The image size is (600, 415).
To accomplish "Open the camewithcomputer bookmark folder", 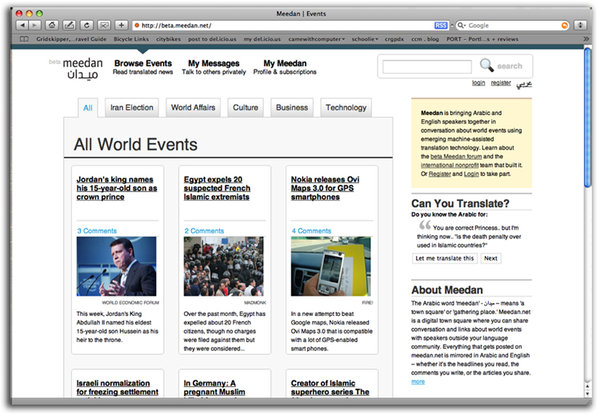I will click(316, 39).
